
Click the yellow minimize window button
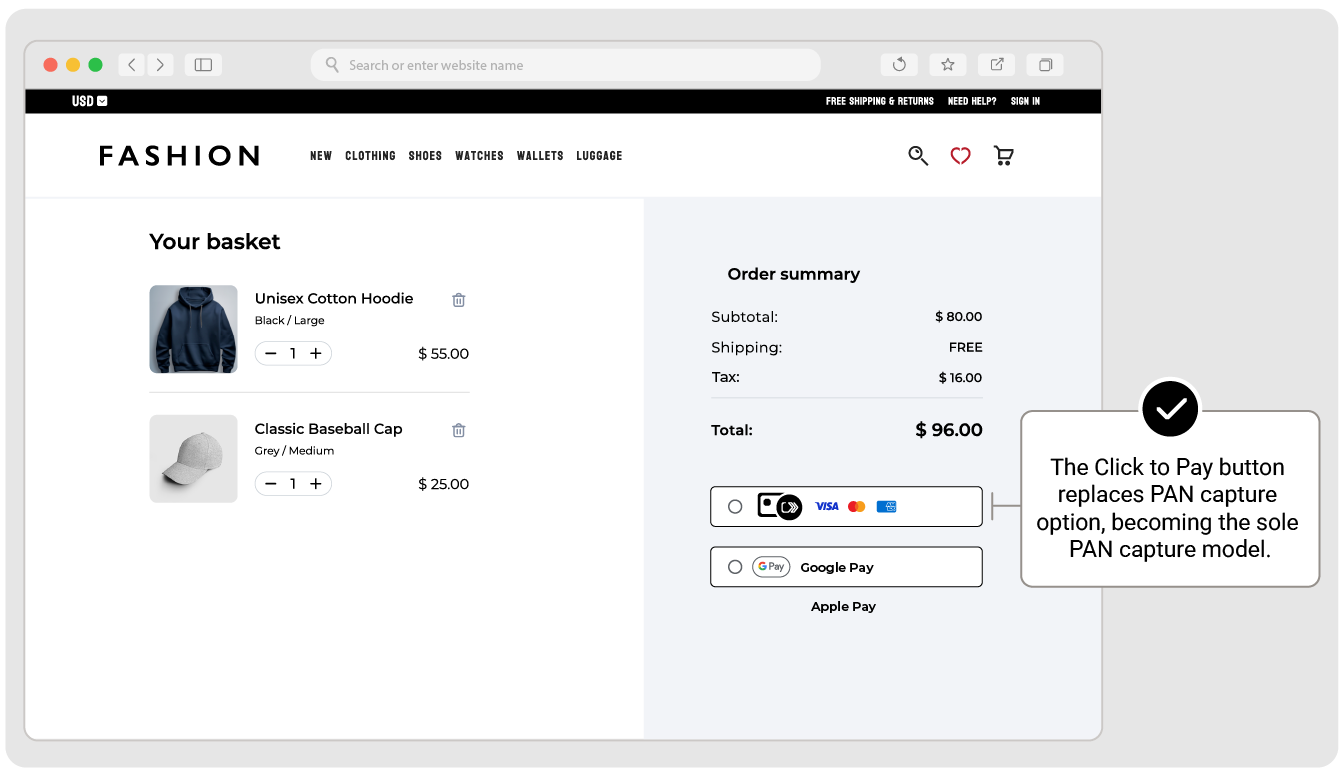point(73,65)
